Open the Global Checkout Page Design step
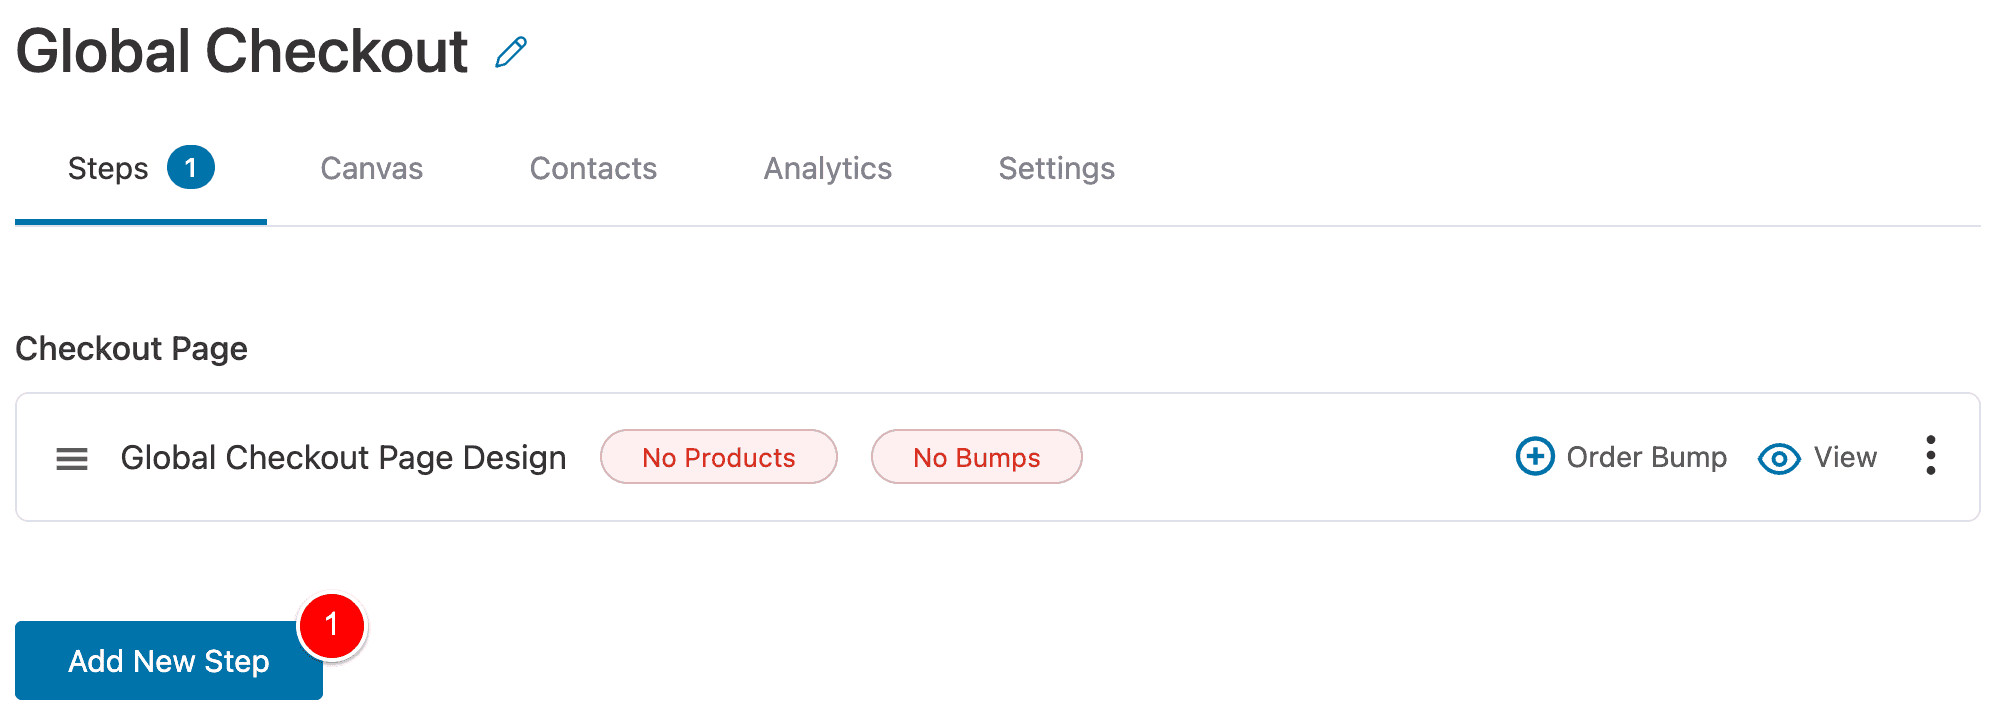This screenshot has height=712, width=1992. (344, 458)
